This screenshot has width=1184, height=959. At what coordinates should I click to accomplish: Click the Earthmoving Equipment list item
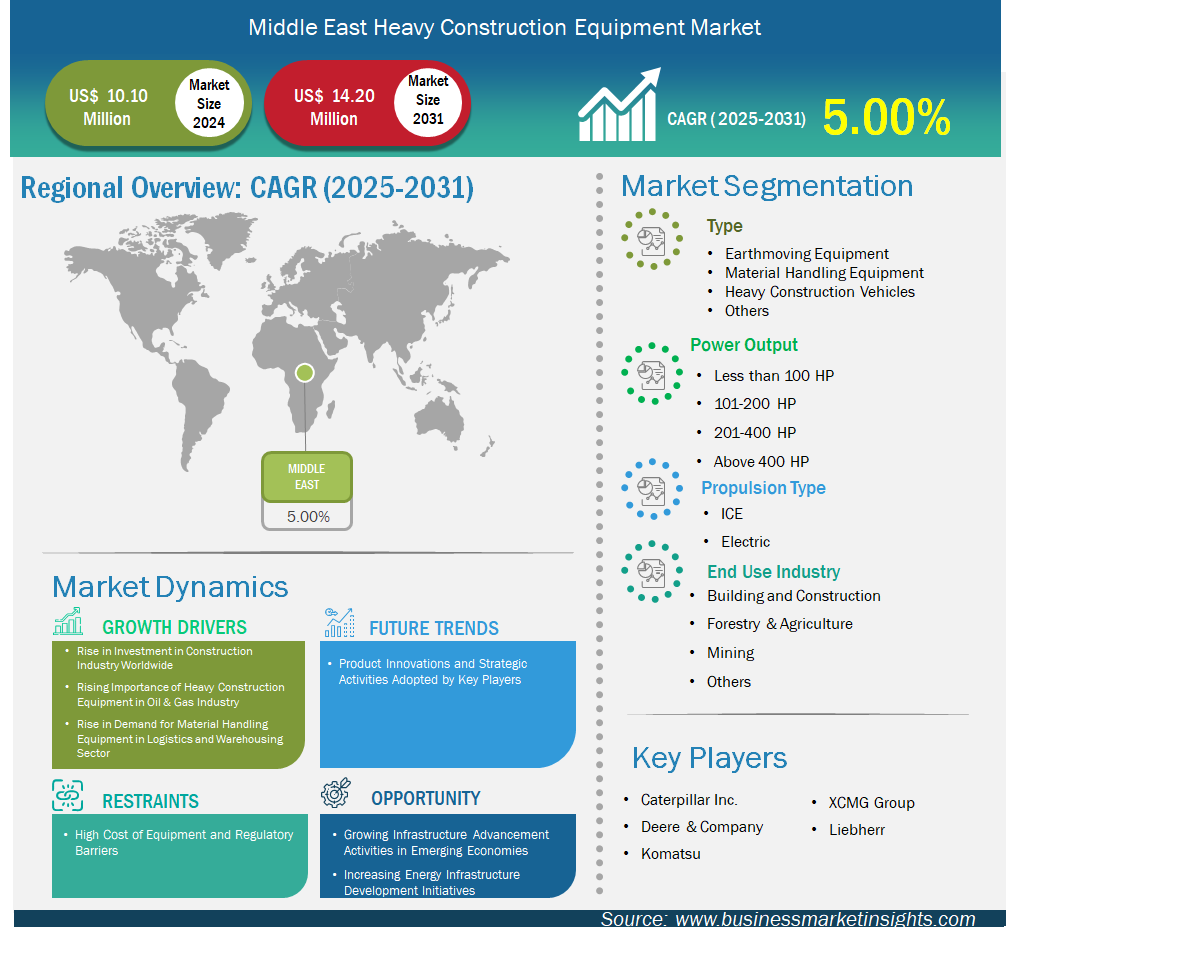[806, 254]
